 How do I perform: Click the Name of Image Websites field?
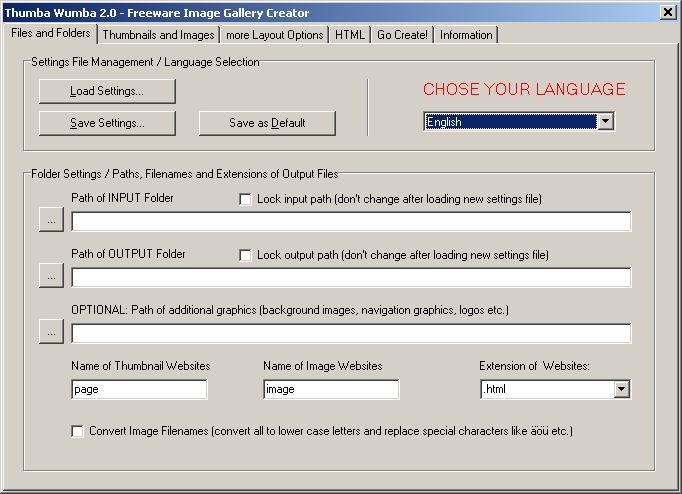331,389
